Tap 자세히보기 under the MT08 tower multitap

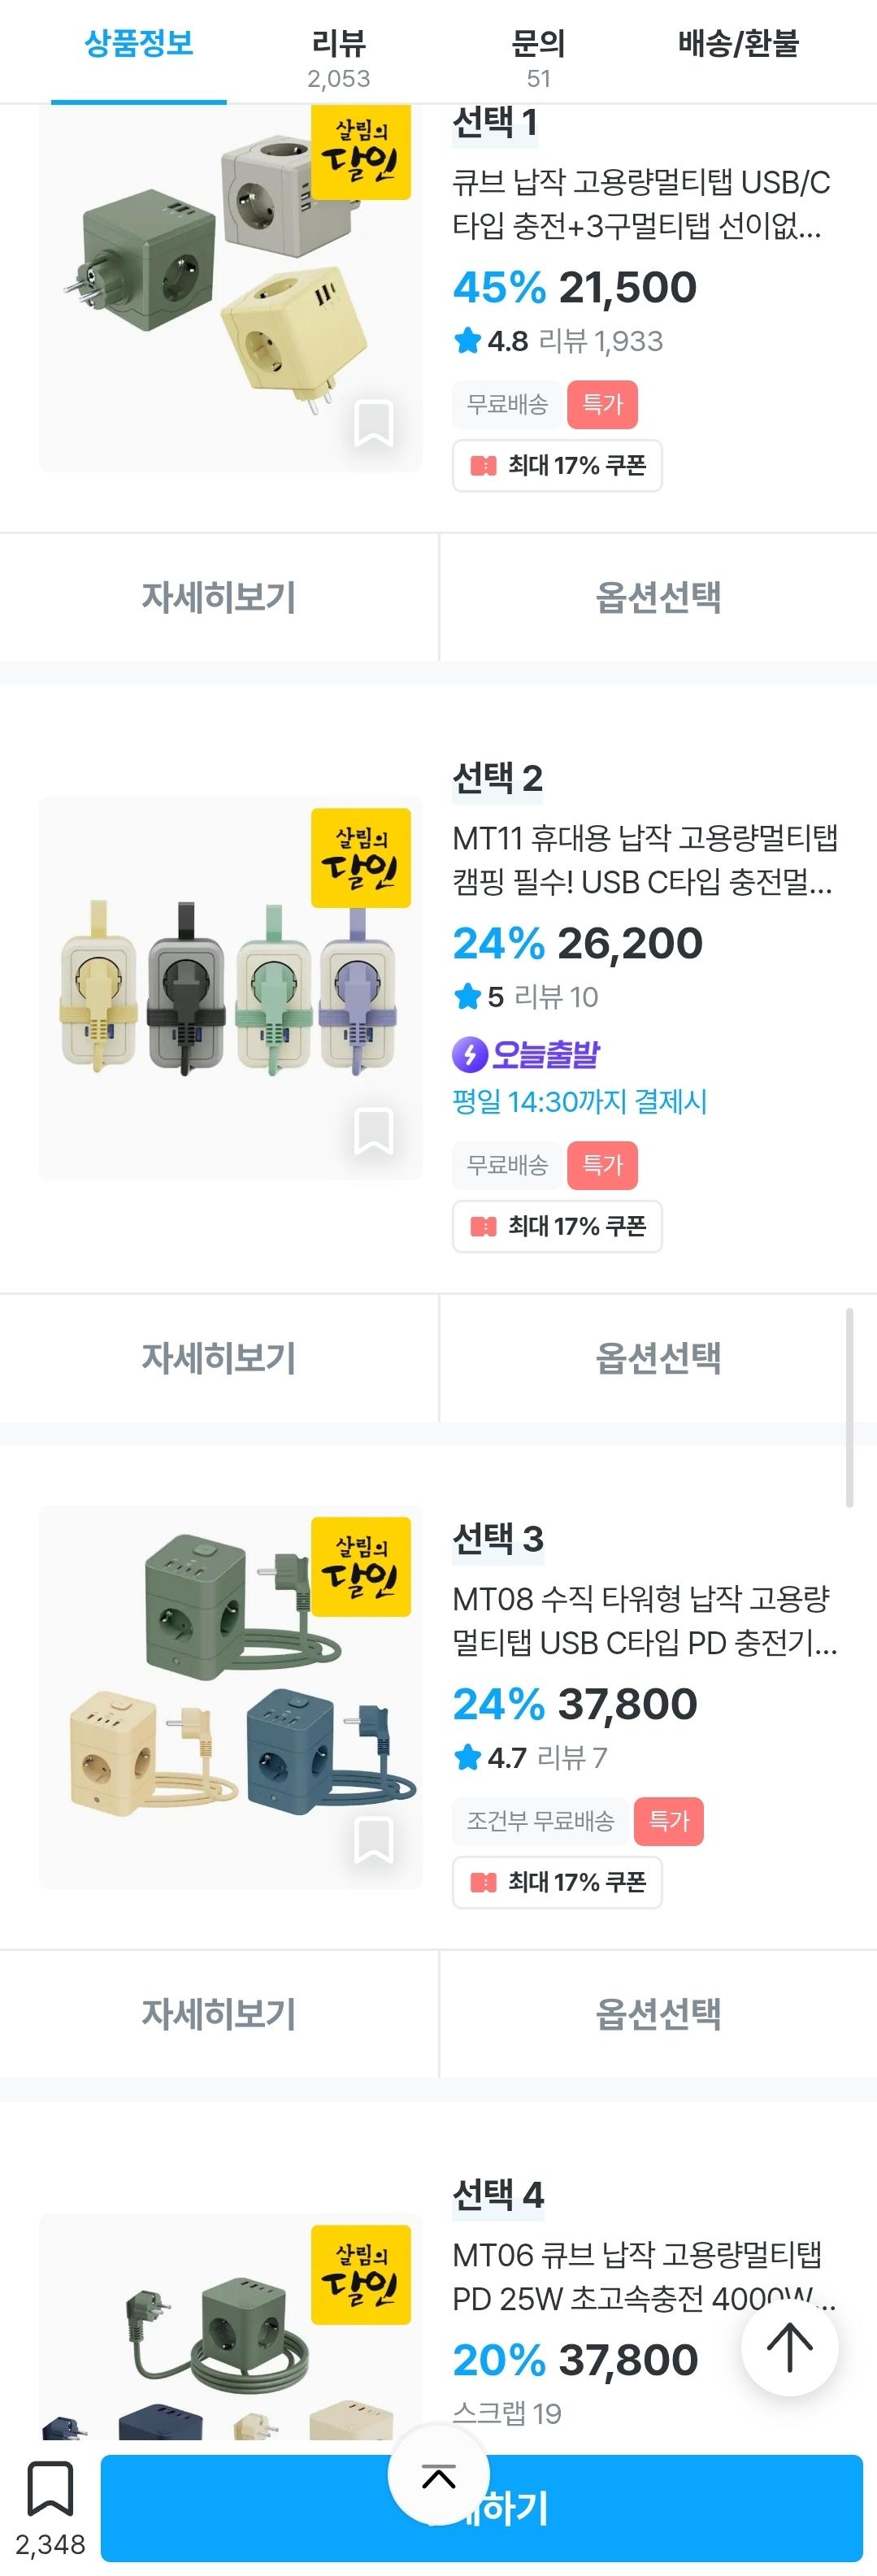click(219, 2013)
